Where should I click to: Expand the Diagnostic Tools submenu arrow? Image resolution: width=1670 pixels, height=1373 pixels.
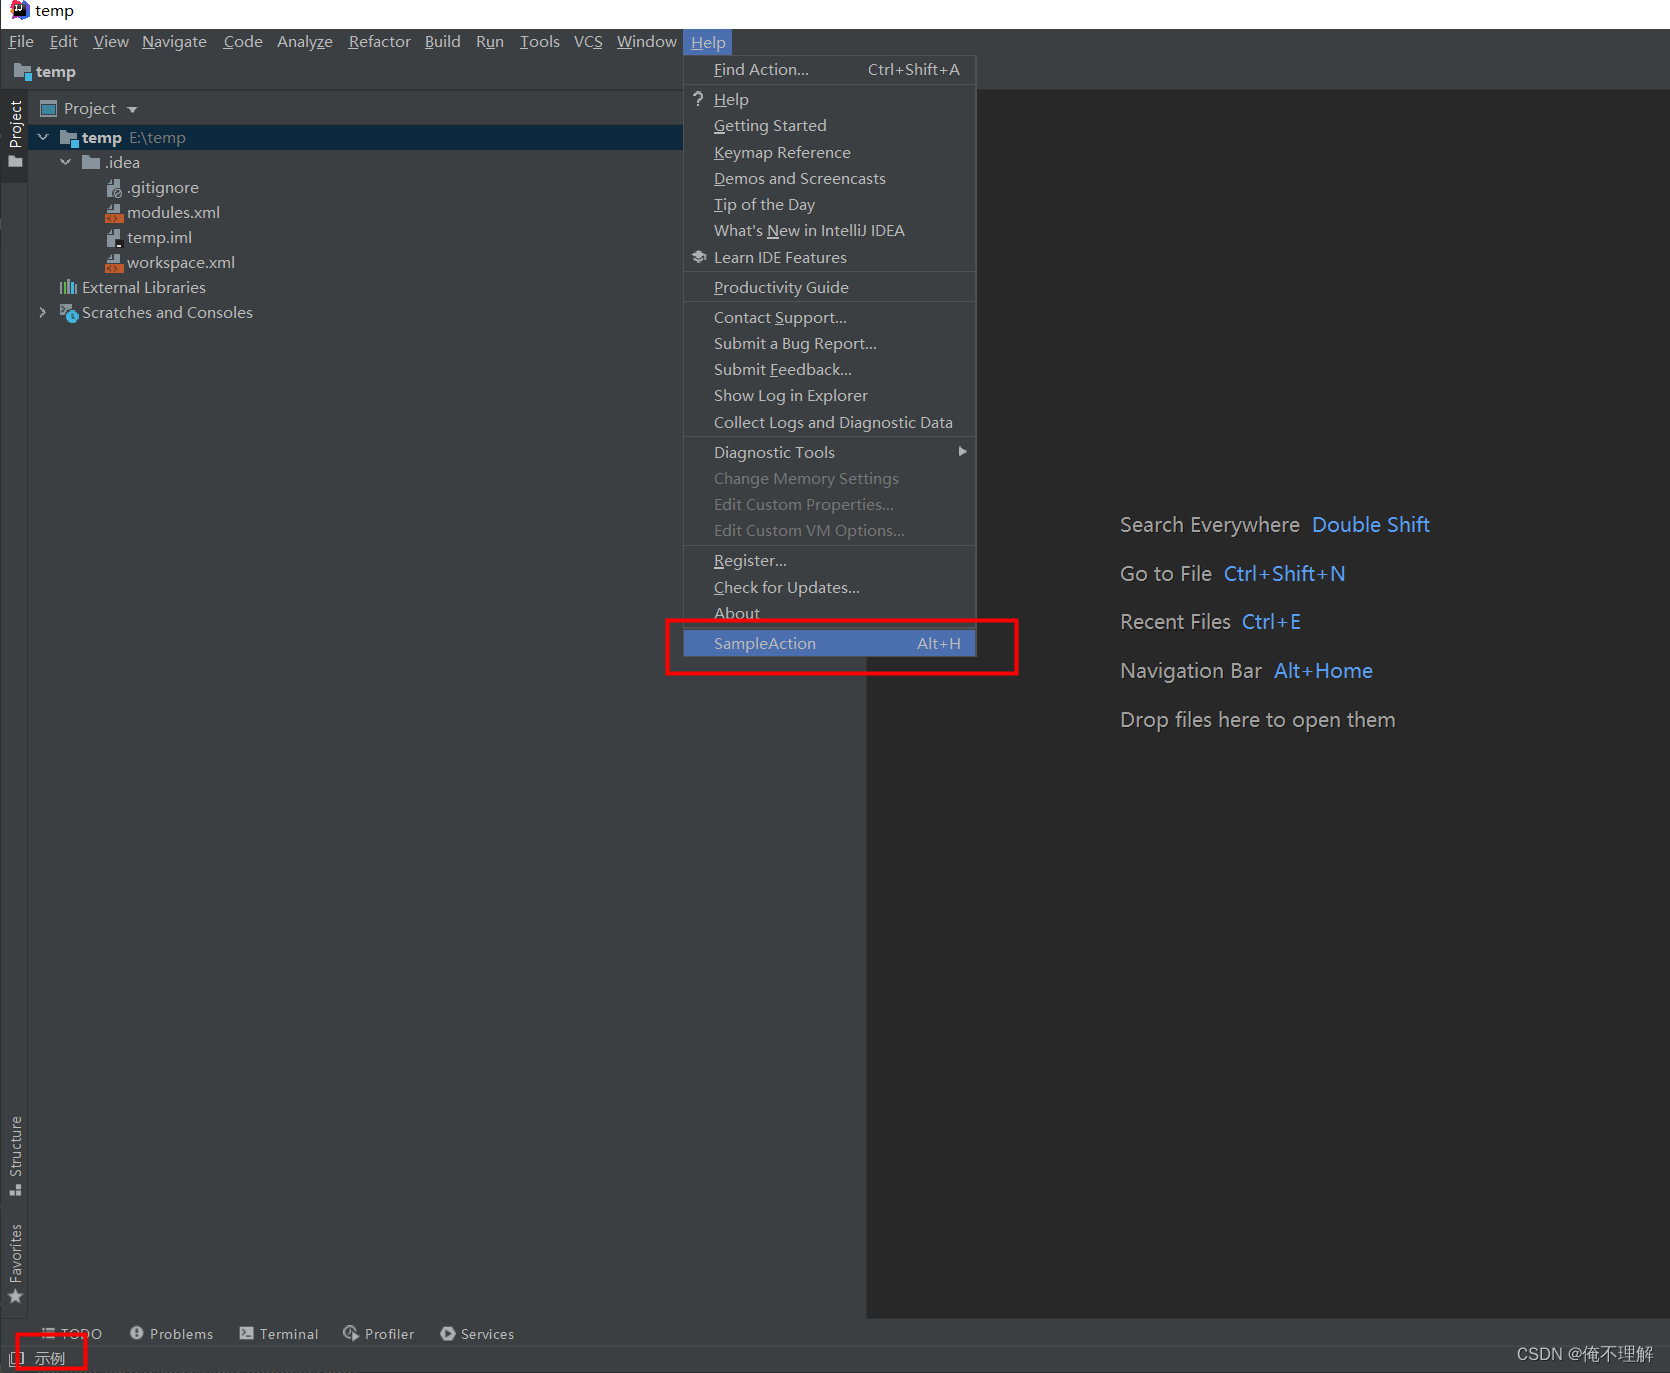[x=962, y=452]
